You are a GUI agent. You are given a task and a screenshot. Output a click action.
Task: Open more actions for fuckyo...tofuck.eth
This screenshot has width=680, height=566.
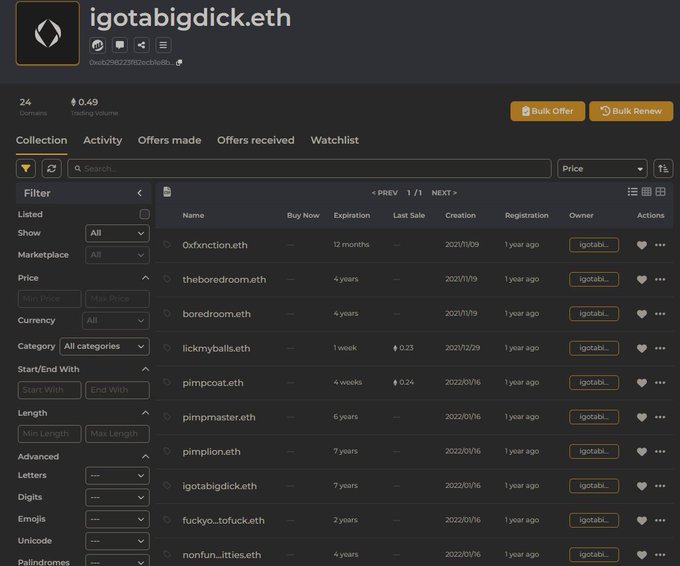click(x=660, y=520)
